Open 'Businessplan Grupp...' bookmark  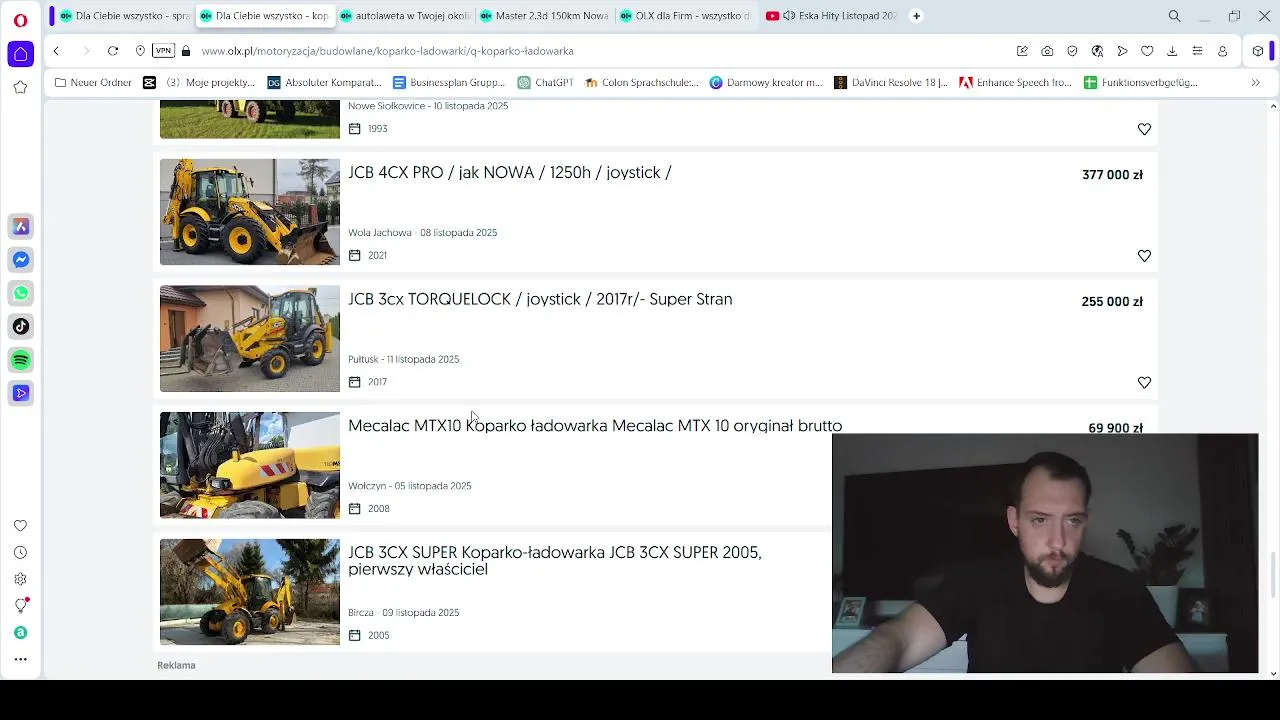tap(449, 83)
